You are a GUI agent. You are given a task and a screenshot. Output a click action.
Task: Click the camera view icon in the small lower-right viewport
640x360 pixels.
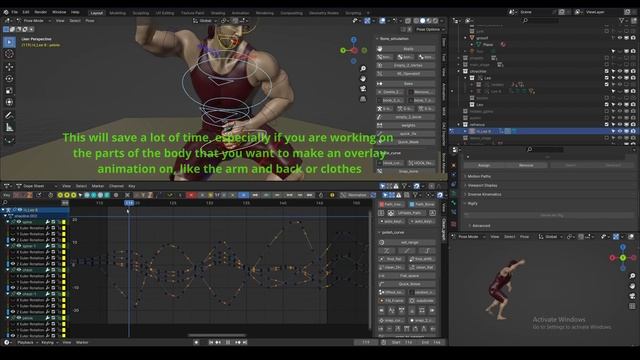pyautogui.click(x=632, y=296)
